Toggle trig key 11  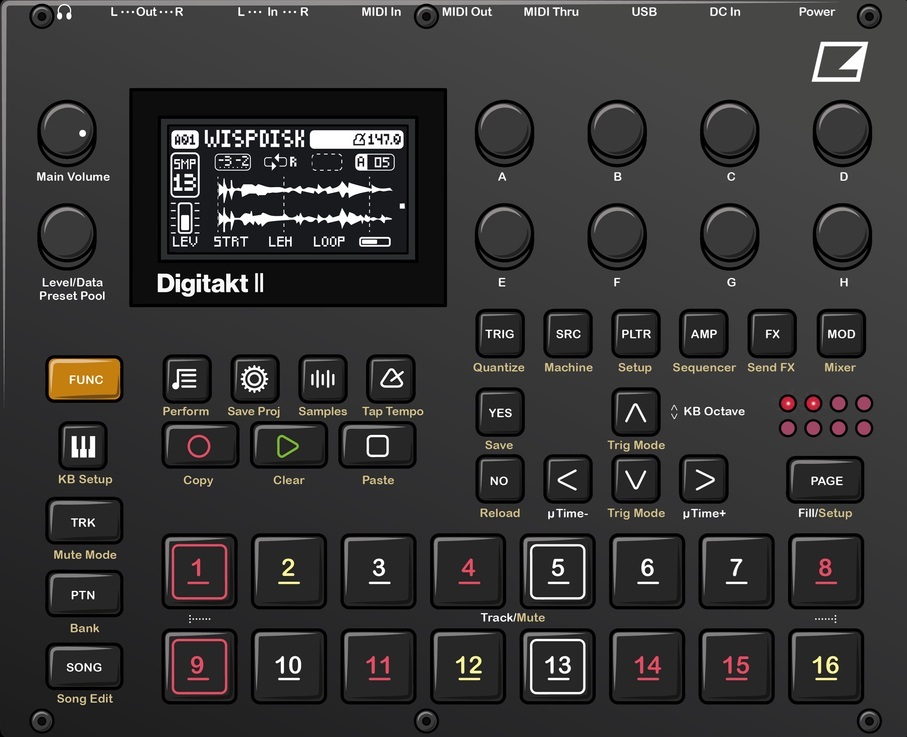click(378, 666)
